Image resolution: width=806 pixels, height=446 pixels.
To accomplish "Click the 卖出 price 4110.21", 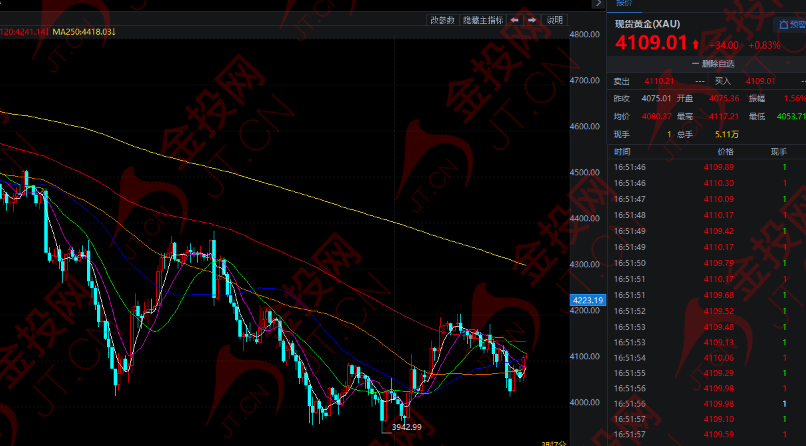I will pos(658,81).
